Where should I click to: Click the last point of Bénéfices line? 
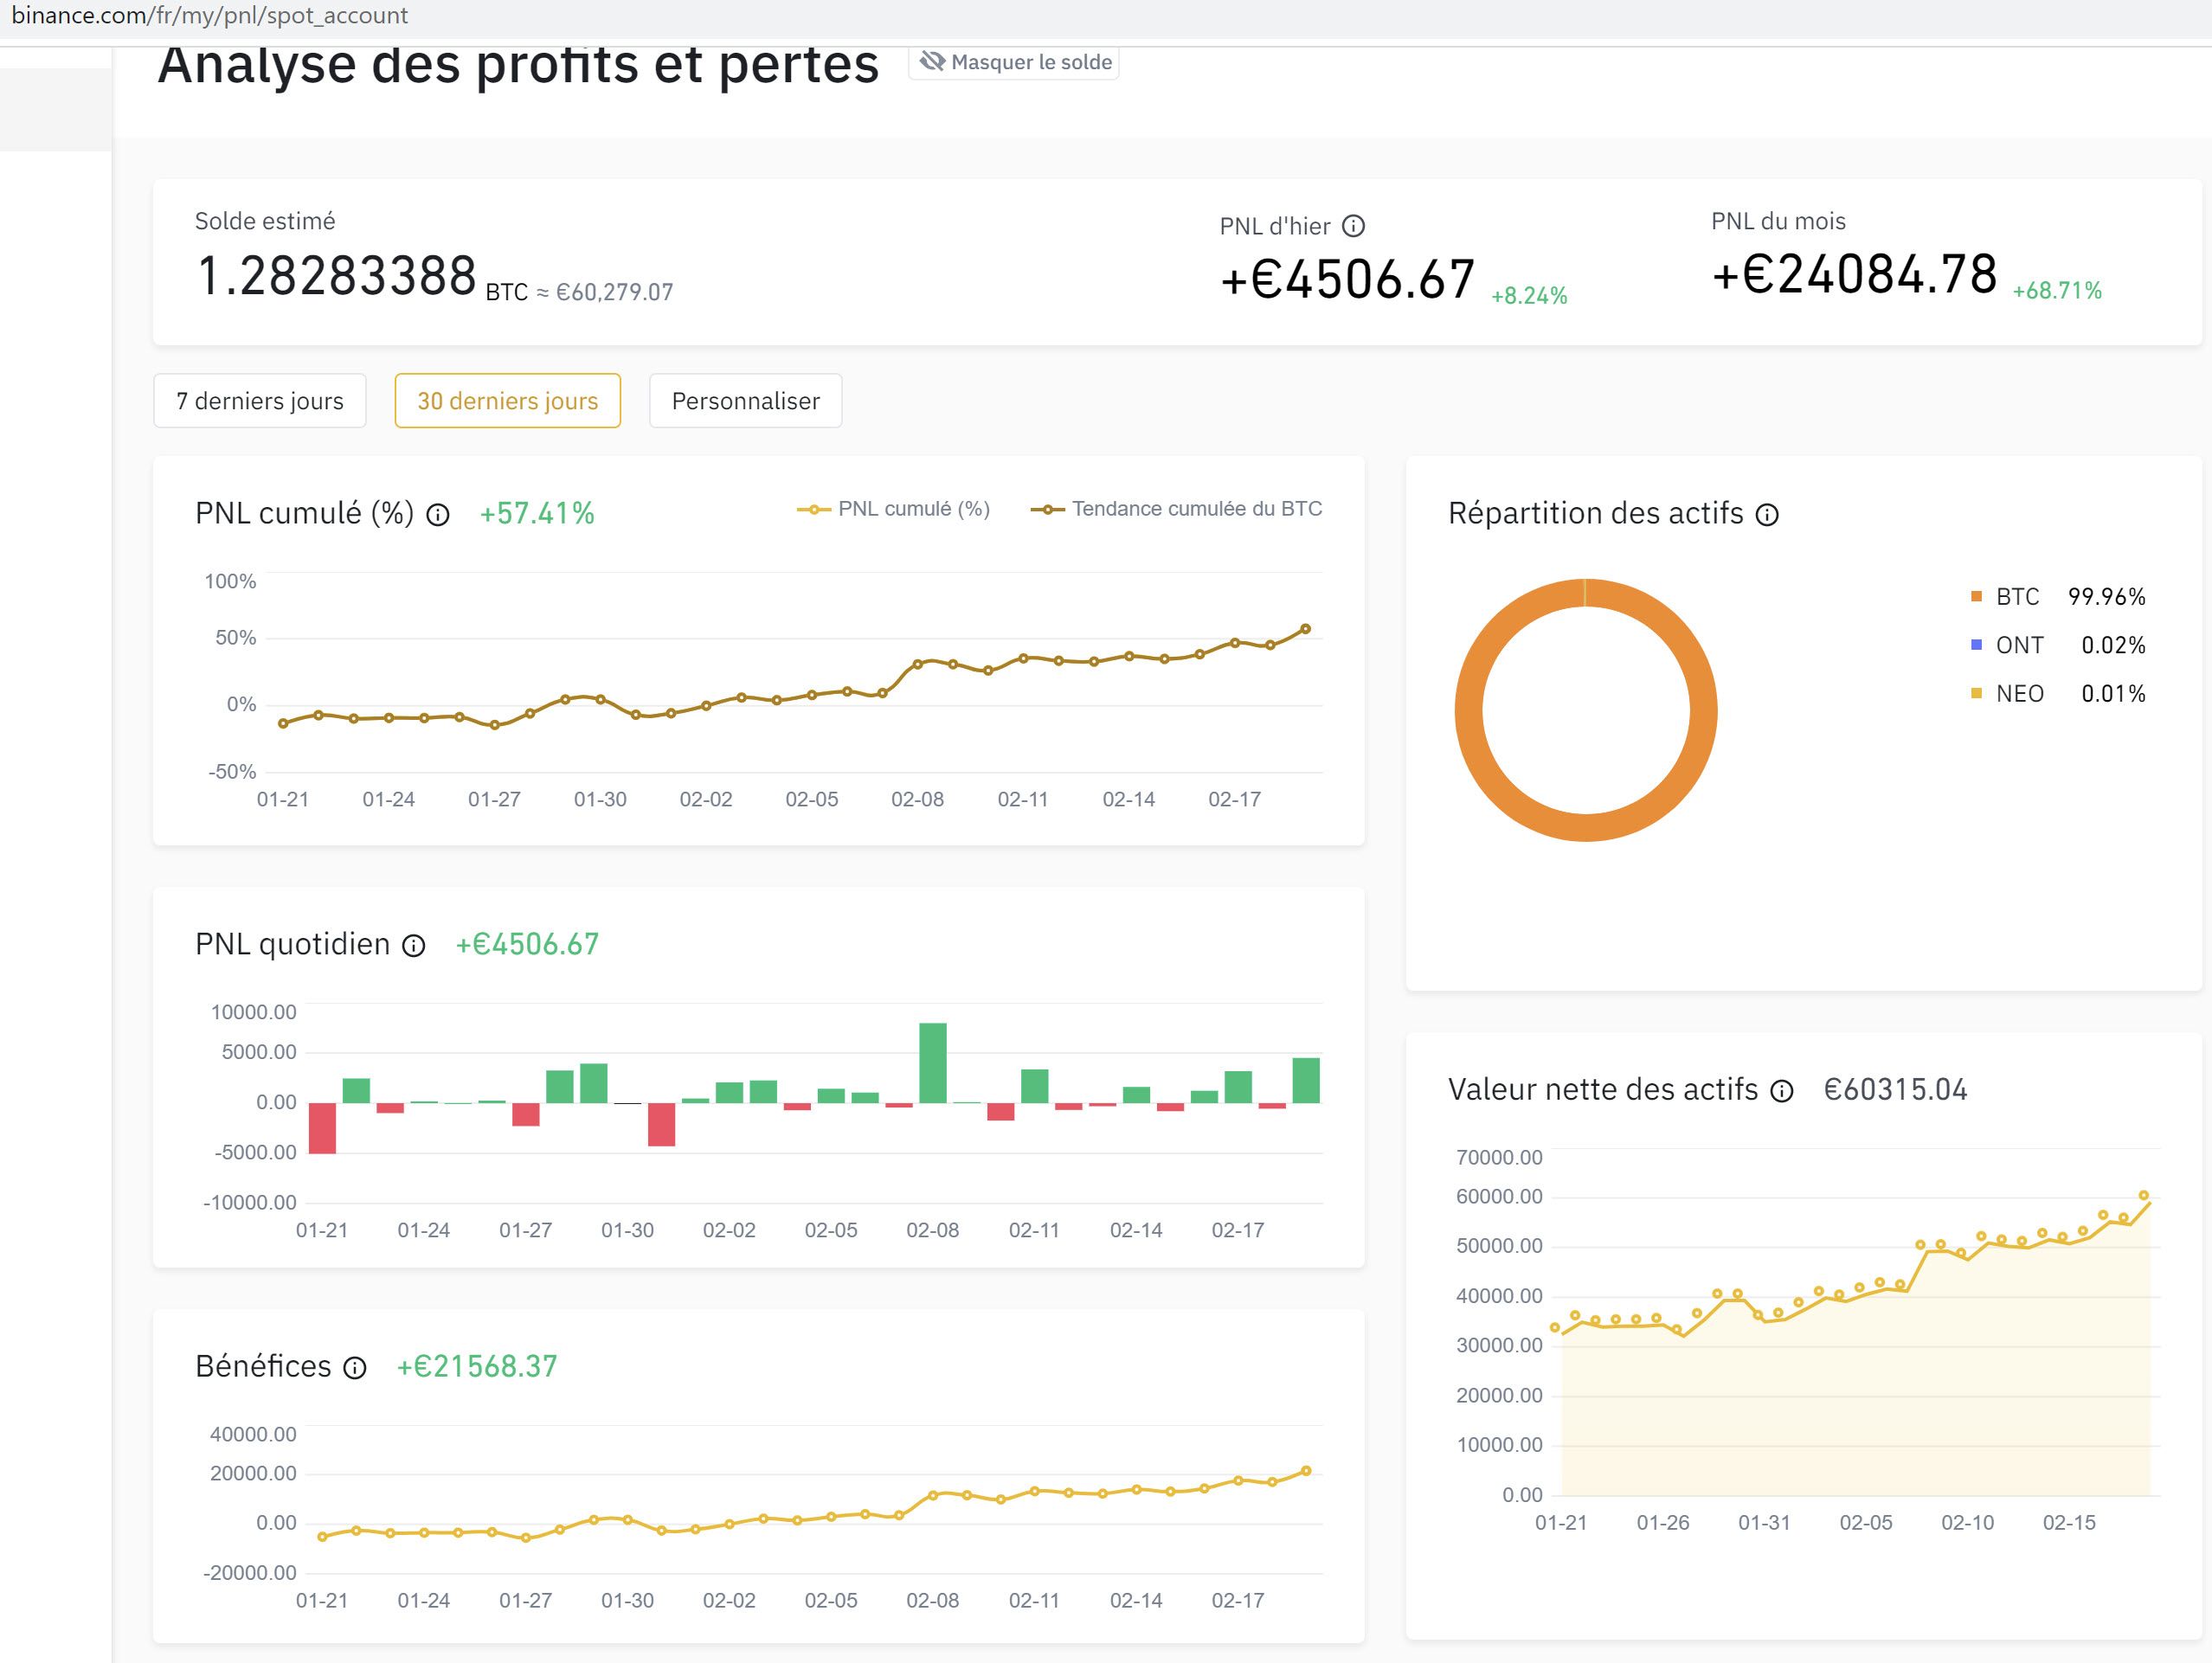[1306, 1471]
